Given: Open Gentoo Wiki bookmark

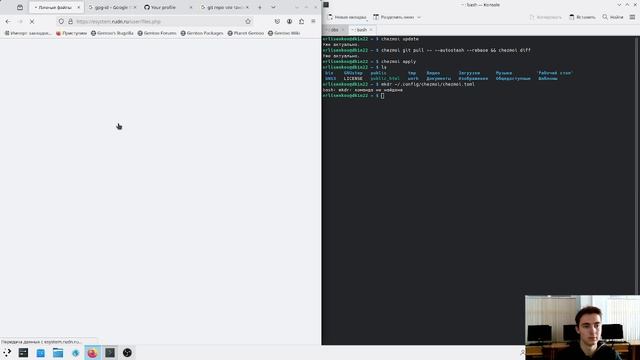Looking at the screenshot, I should pos(284,33).
